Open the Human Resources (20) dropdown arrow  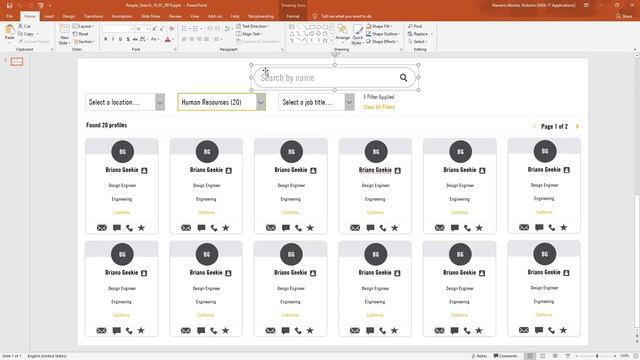click(261, 102)
